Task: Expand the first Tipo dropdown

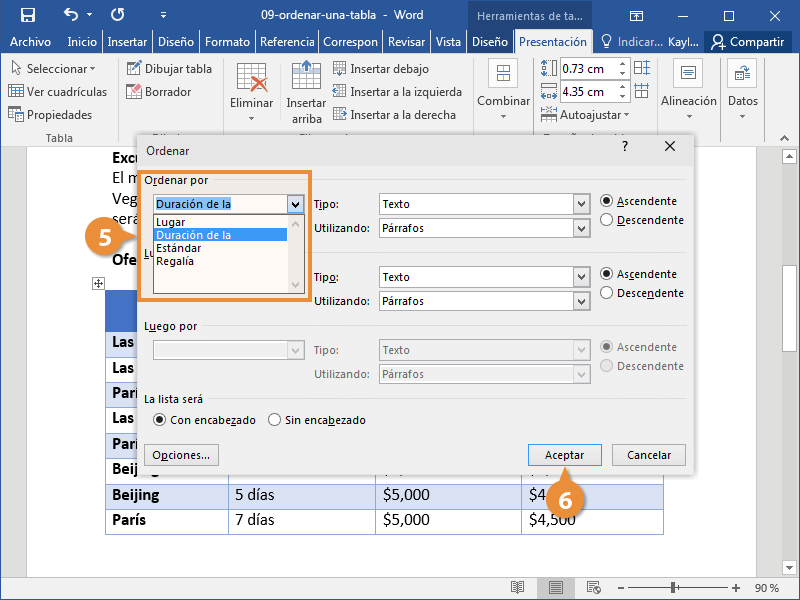Action: point(580,204)
